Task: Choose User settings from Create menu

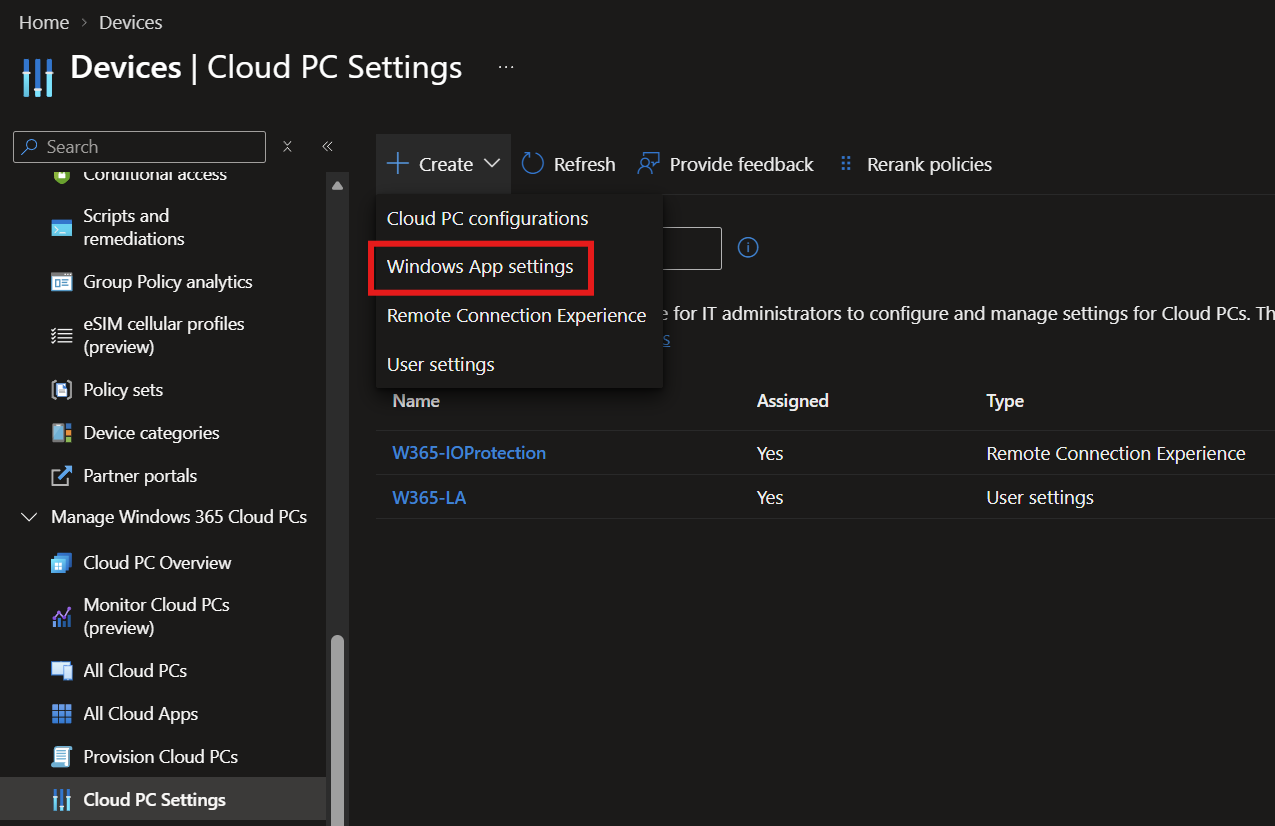Action: 441,364
